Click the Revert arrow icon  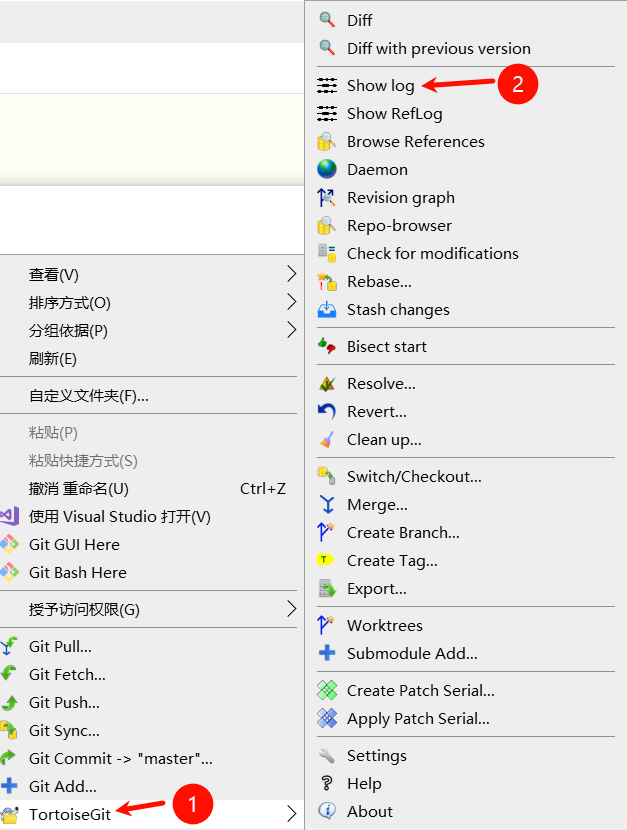(x=327, y=412)
